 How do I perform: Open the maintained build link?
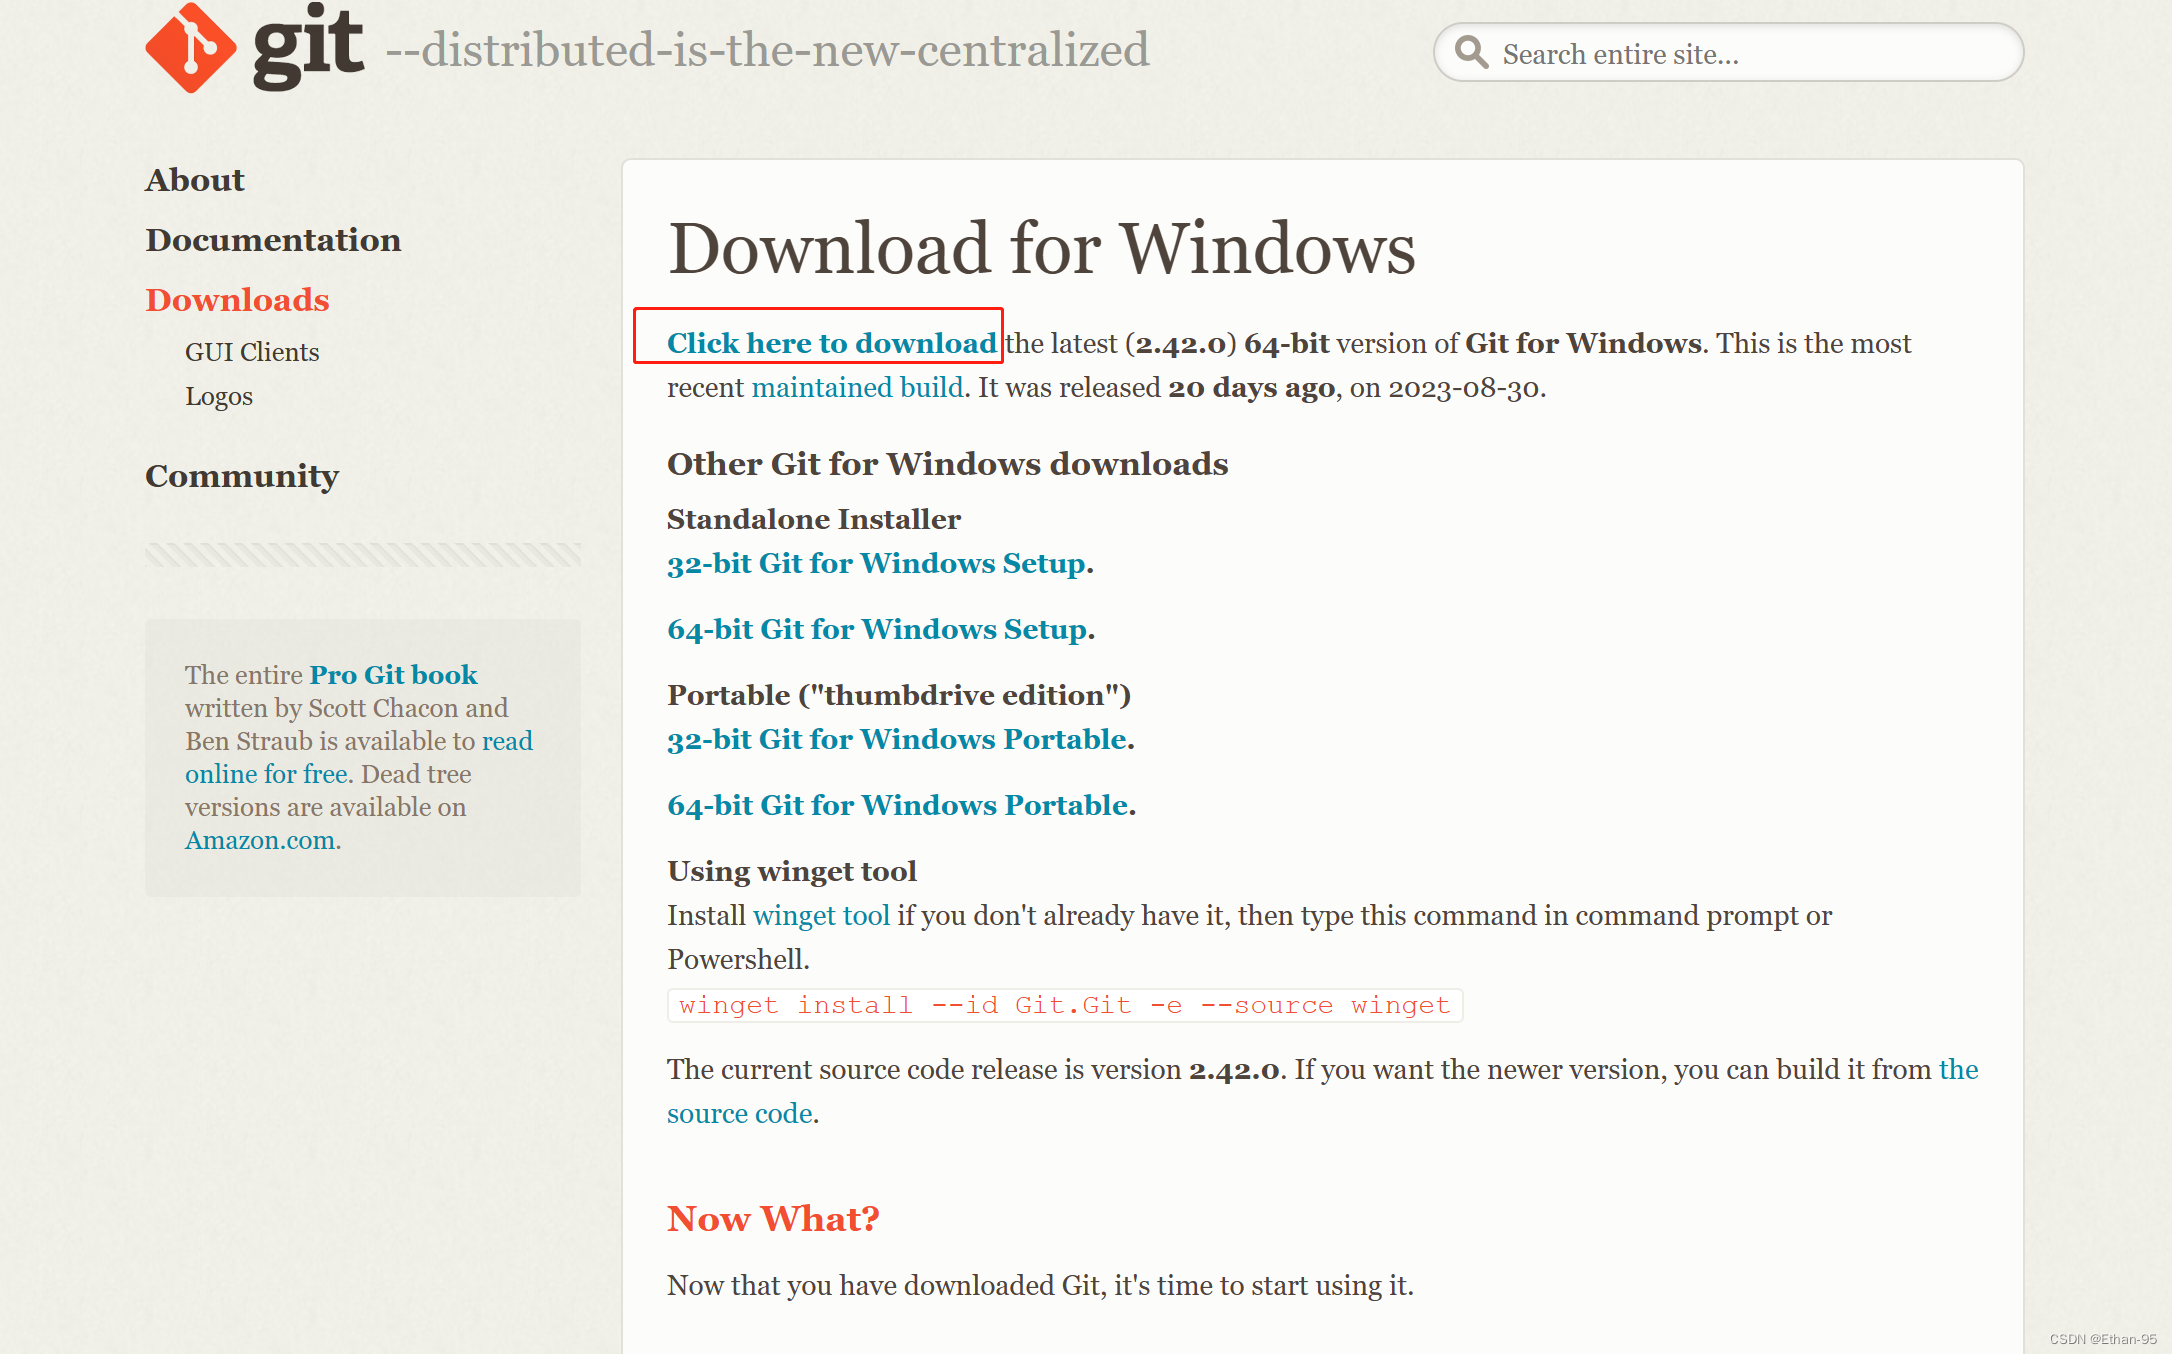[x=856, y=387]
